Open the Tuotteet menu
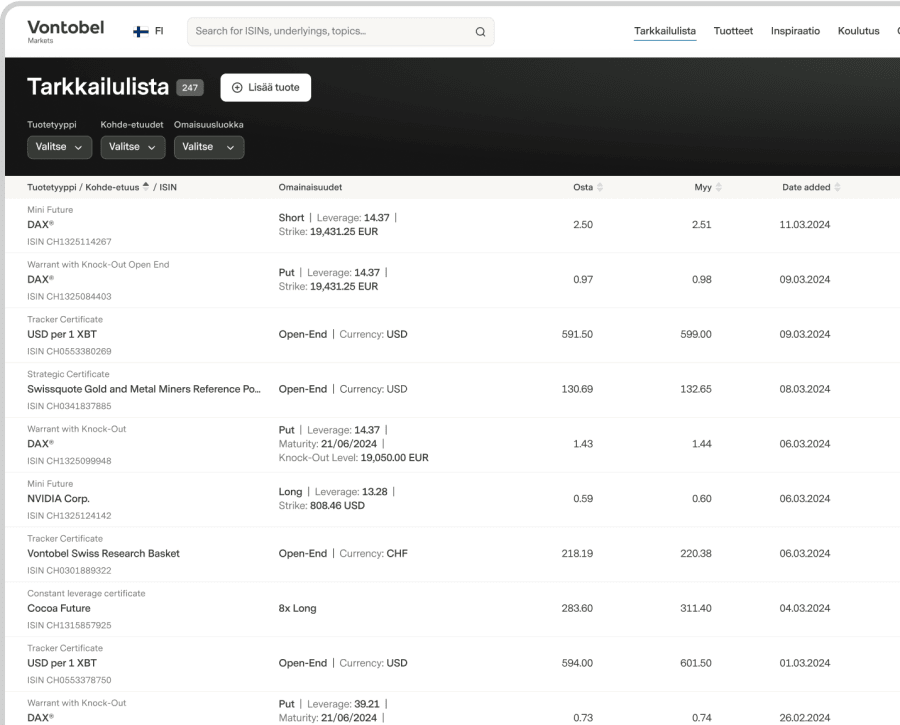This screenshot has width=900, height=725. pyautogui.click(x=733, y=31)
